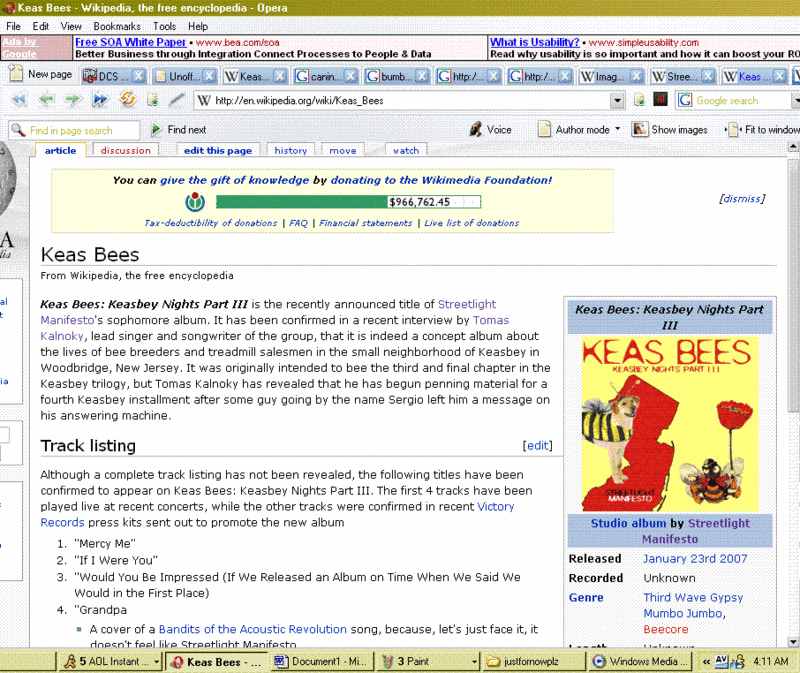Expand the Paint taskbar group arrow
The height and width of the screenshot is (673, 800).
tap(474, 662)
